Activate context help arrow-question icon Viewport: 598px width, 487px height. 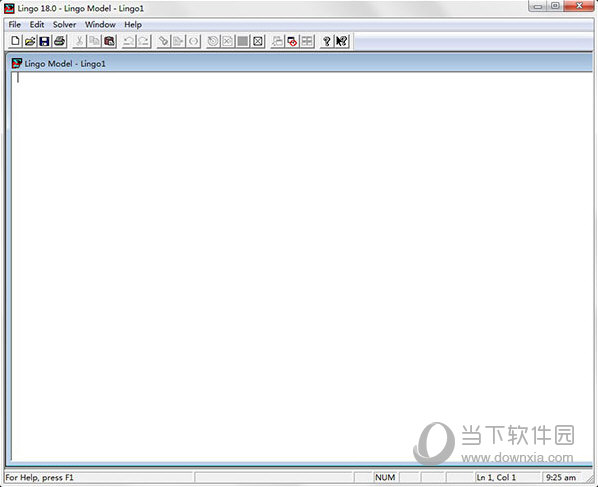click(x=342, y=41)
